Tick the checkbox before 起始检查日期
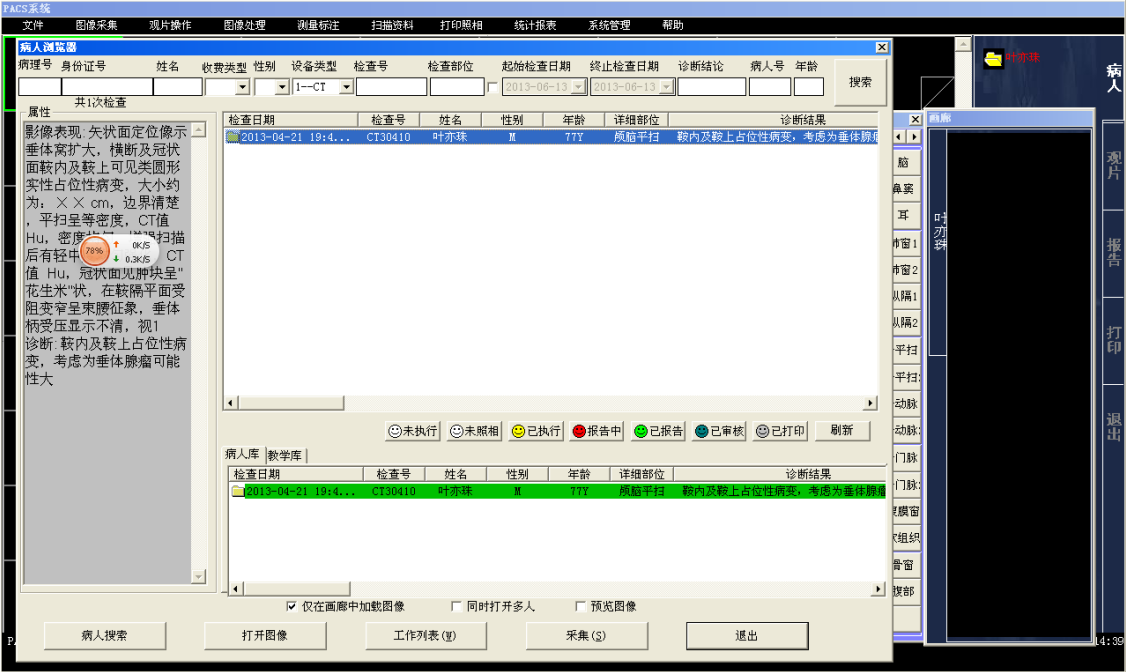This screenshot has width=1126, height=672. coord(493,88)
